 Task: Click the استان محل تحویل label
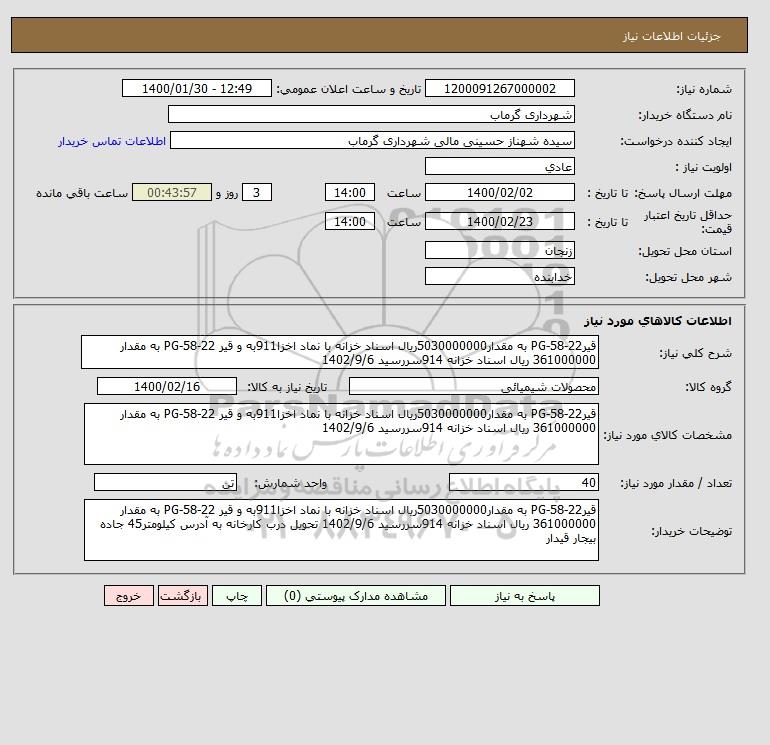(685, 251)
